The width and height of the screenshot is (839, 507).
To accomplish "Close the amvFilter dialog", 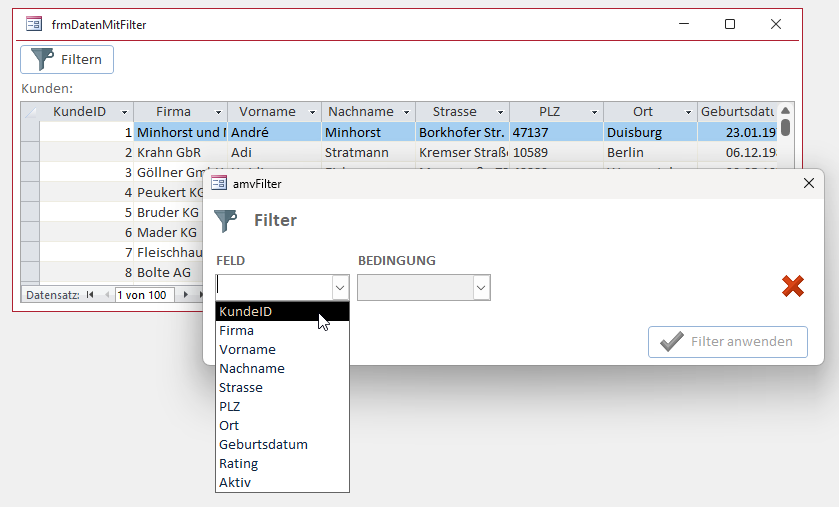I will coord(809,183).
